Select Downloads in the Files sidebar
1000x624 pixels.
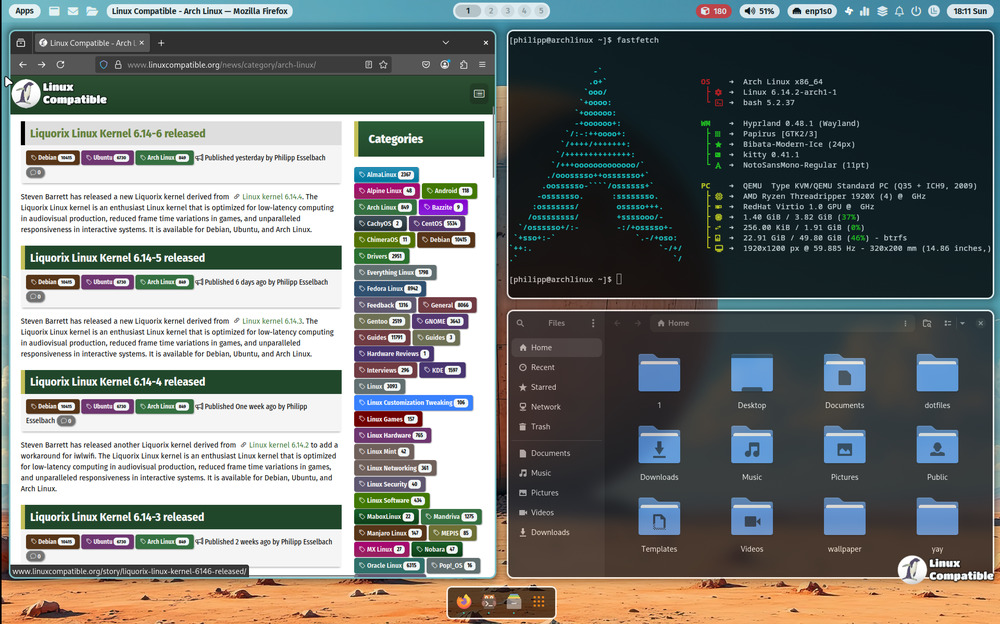click(549, 532)
